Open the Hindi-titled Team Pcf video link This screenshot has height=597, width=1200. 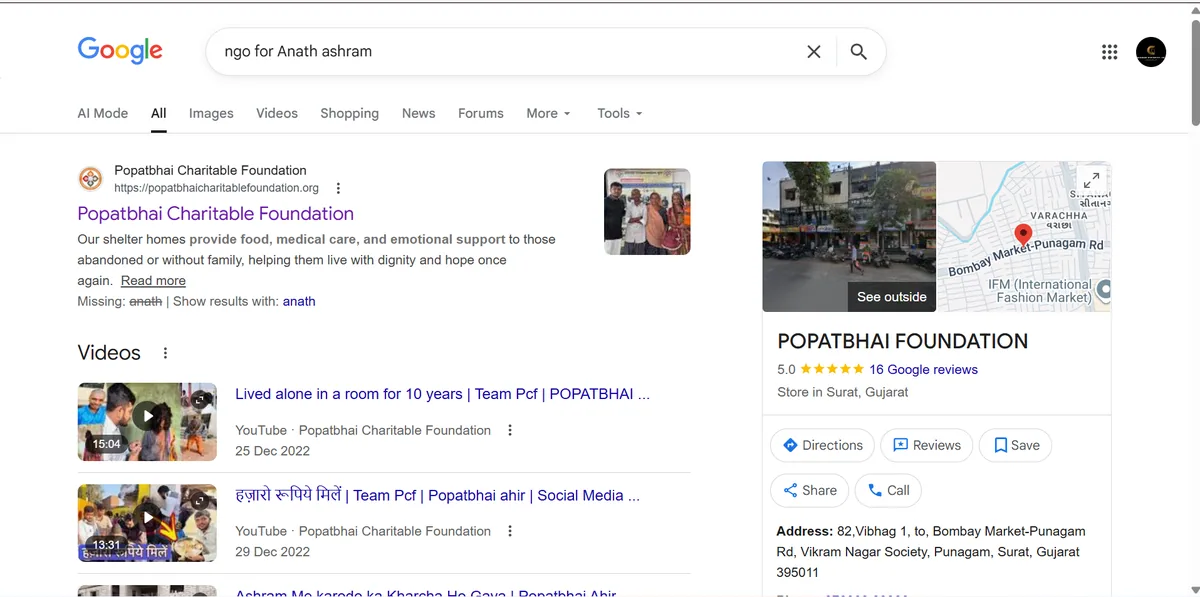tap(437, 495)
